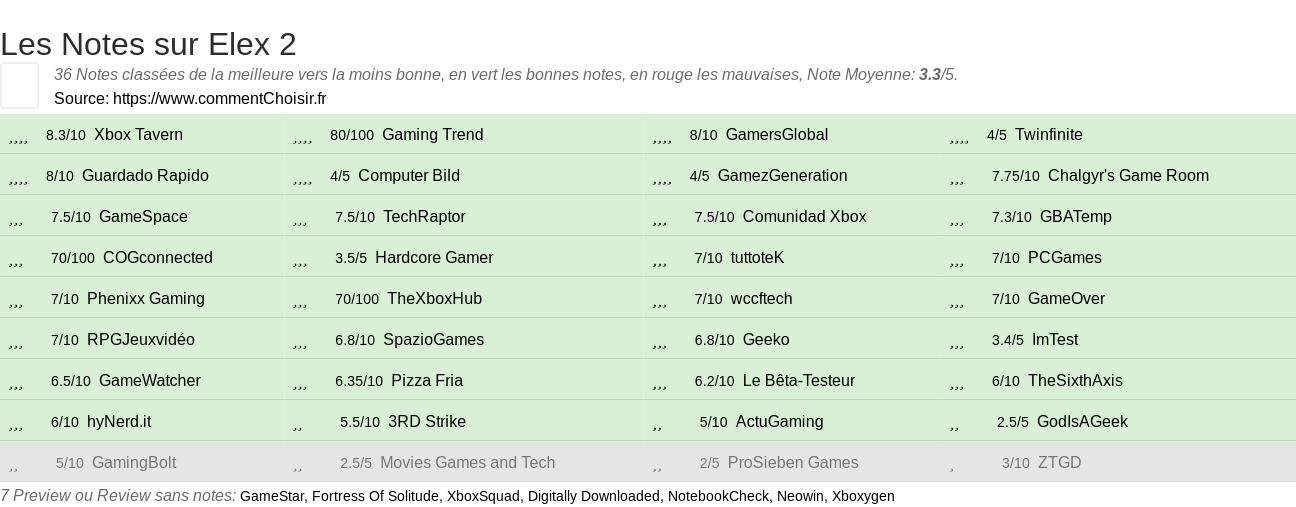
Task: Select the SpazioGames entry
Action: coord(433,340)
